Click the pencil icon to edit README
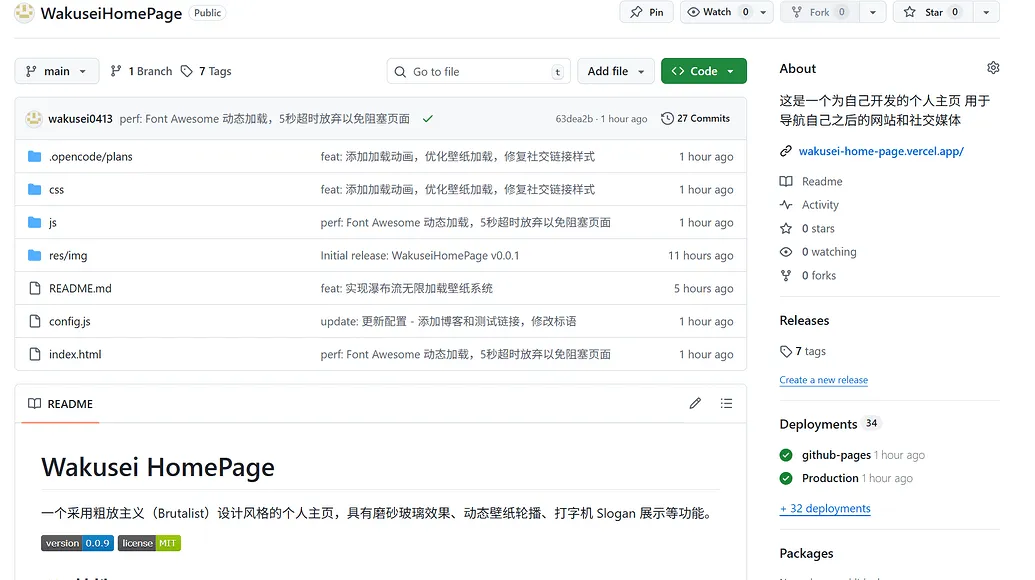The height and width of the screenshot is (580, 1035). pyautogui.click(x=695, y=403)
